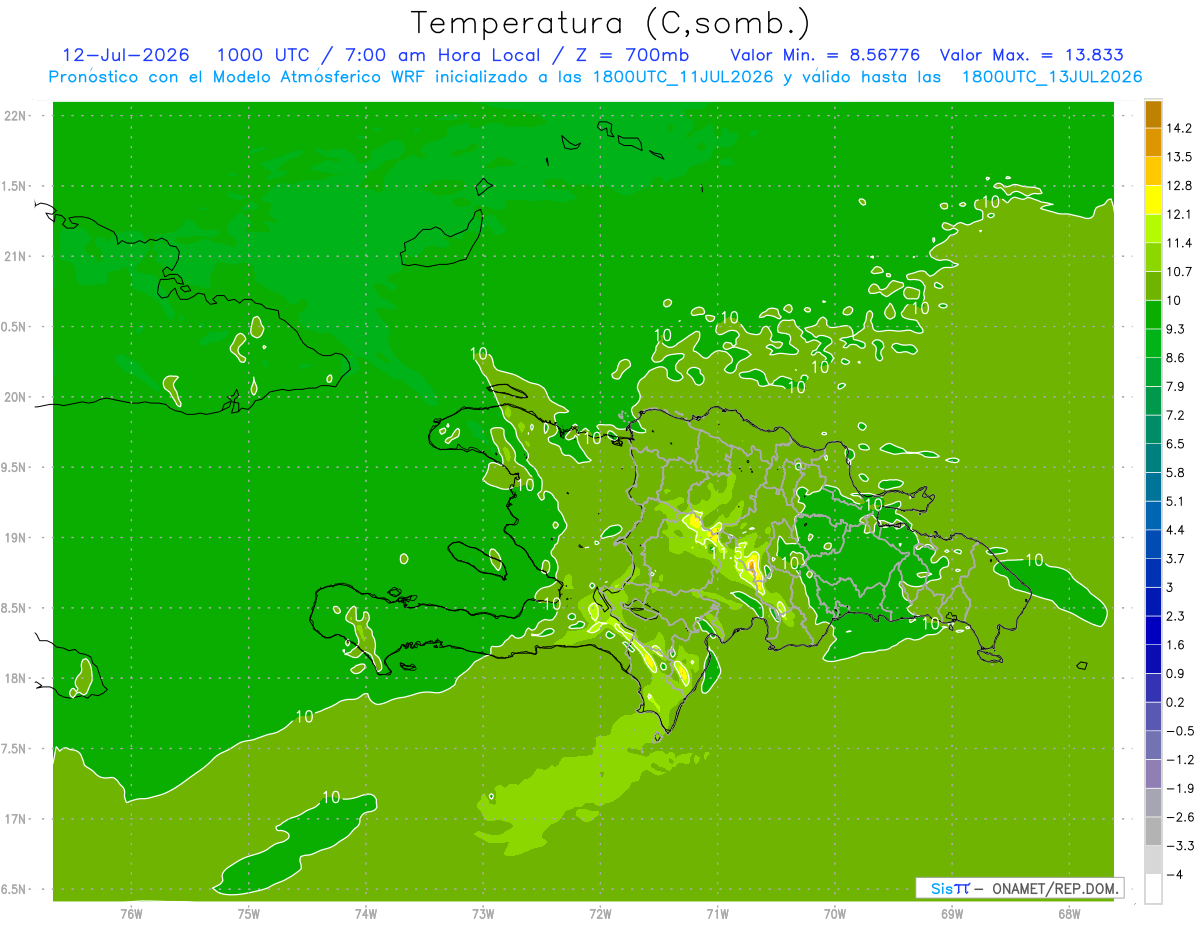1200x927 pixels.
Task: Pick the lavender swatch between -1.9 and -1.2
Action: point(1153,774)
